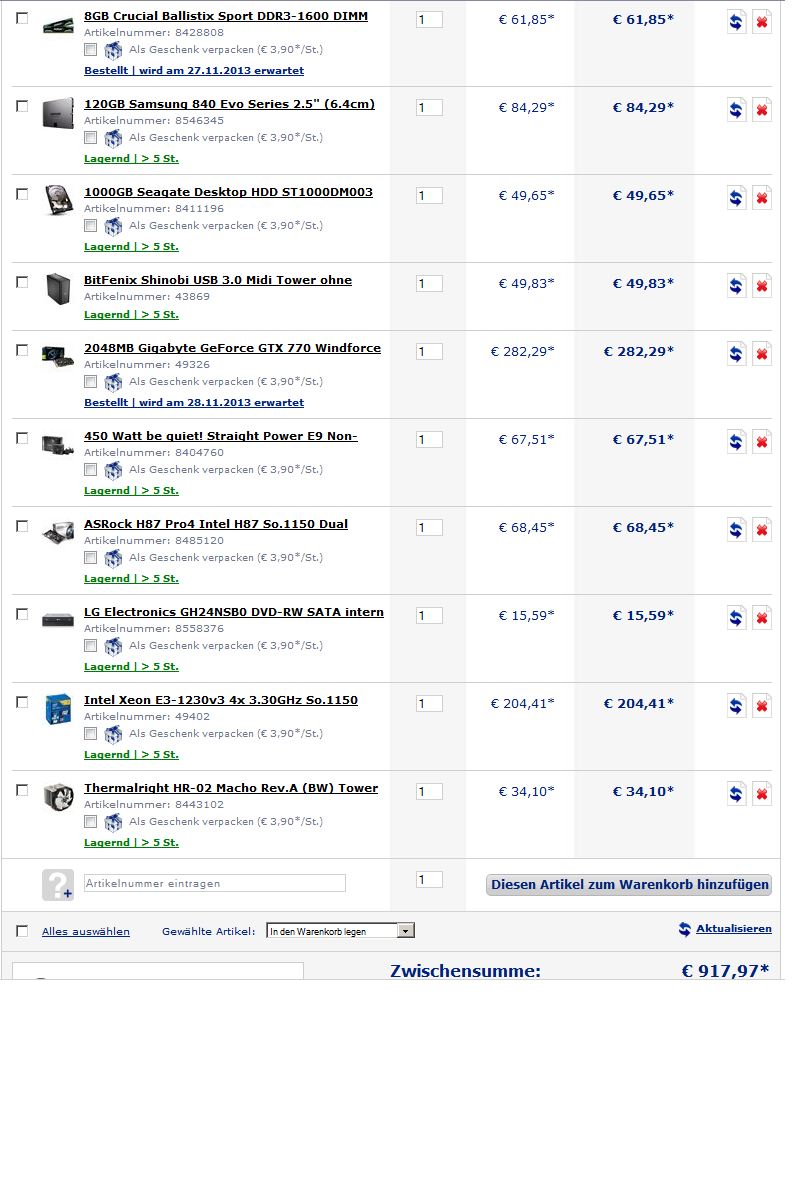
Task: Click the BitFenix Shinobi case thumbnail
Action: pyautogui.click(x=58, y=289)
